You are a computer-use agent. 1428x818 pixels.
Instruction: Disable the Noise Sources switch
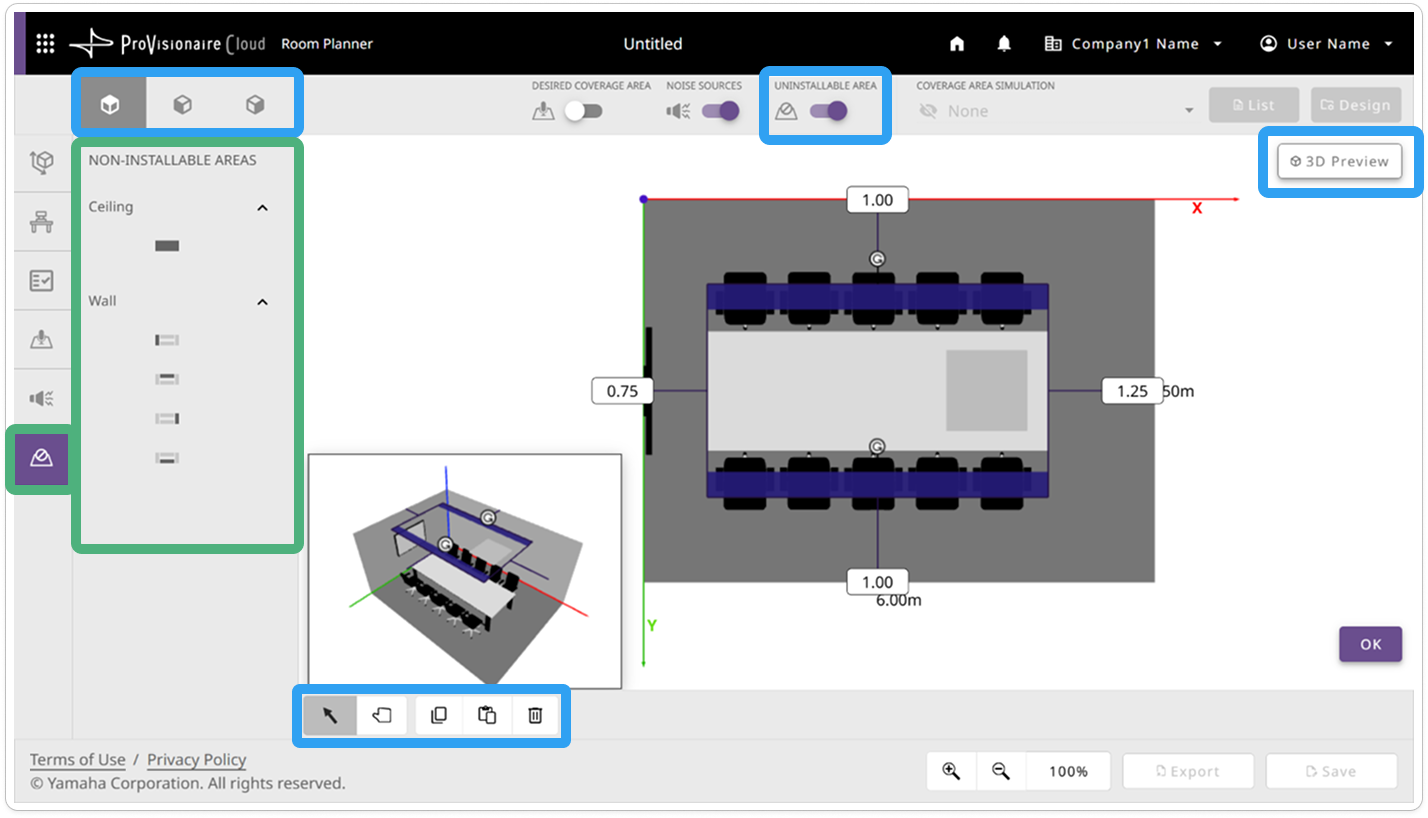(x=720, y=111)
